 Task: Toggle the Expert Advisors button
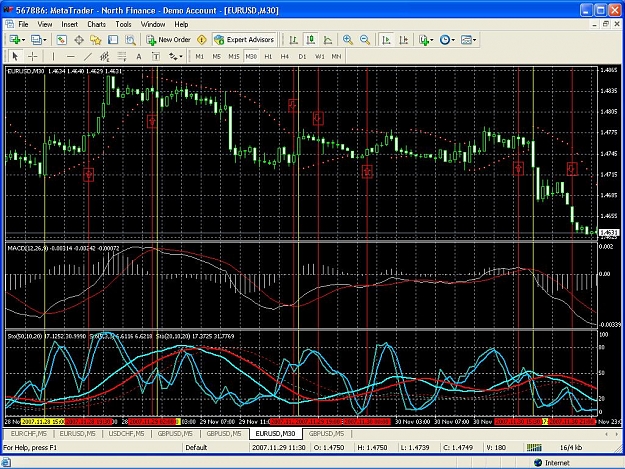(244, 40)
